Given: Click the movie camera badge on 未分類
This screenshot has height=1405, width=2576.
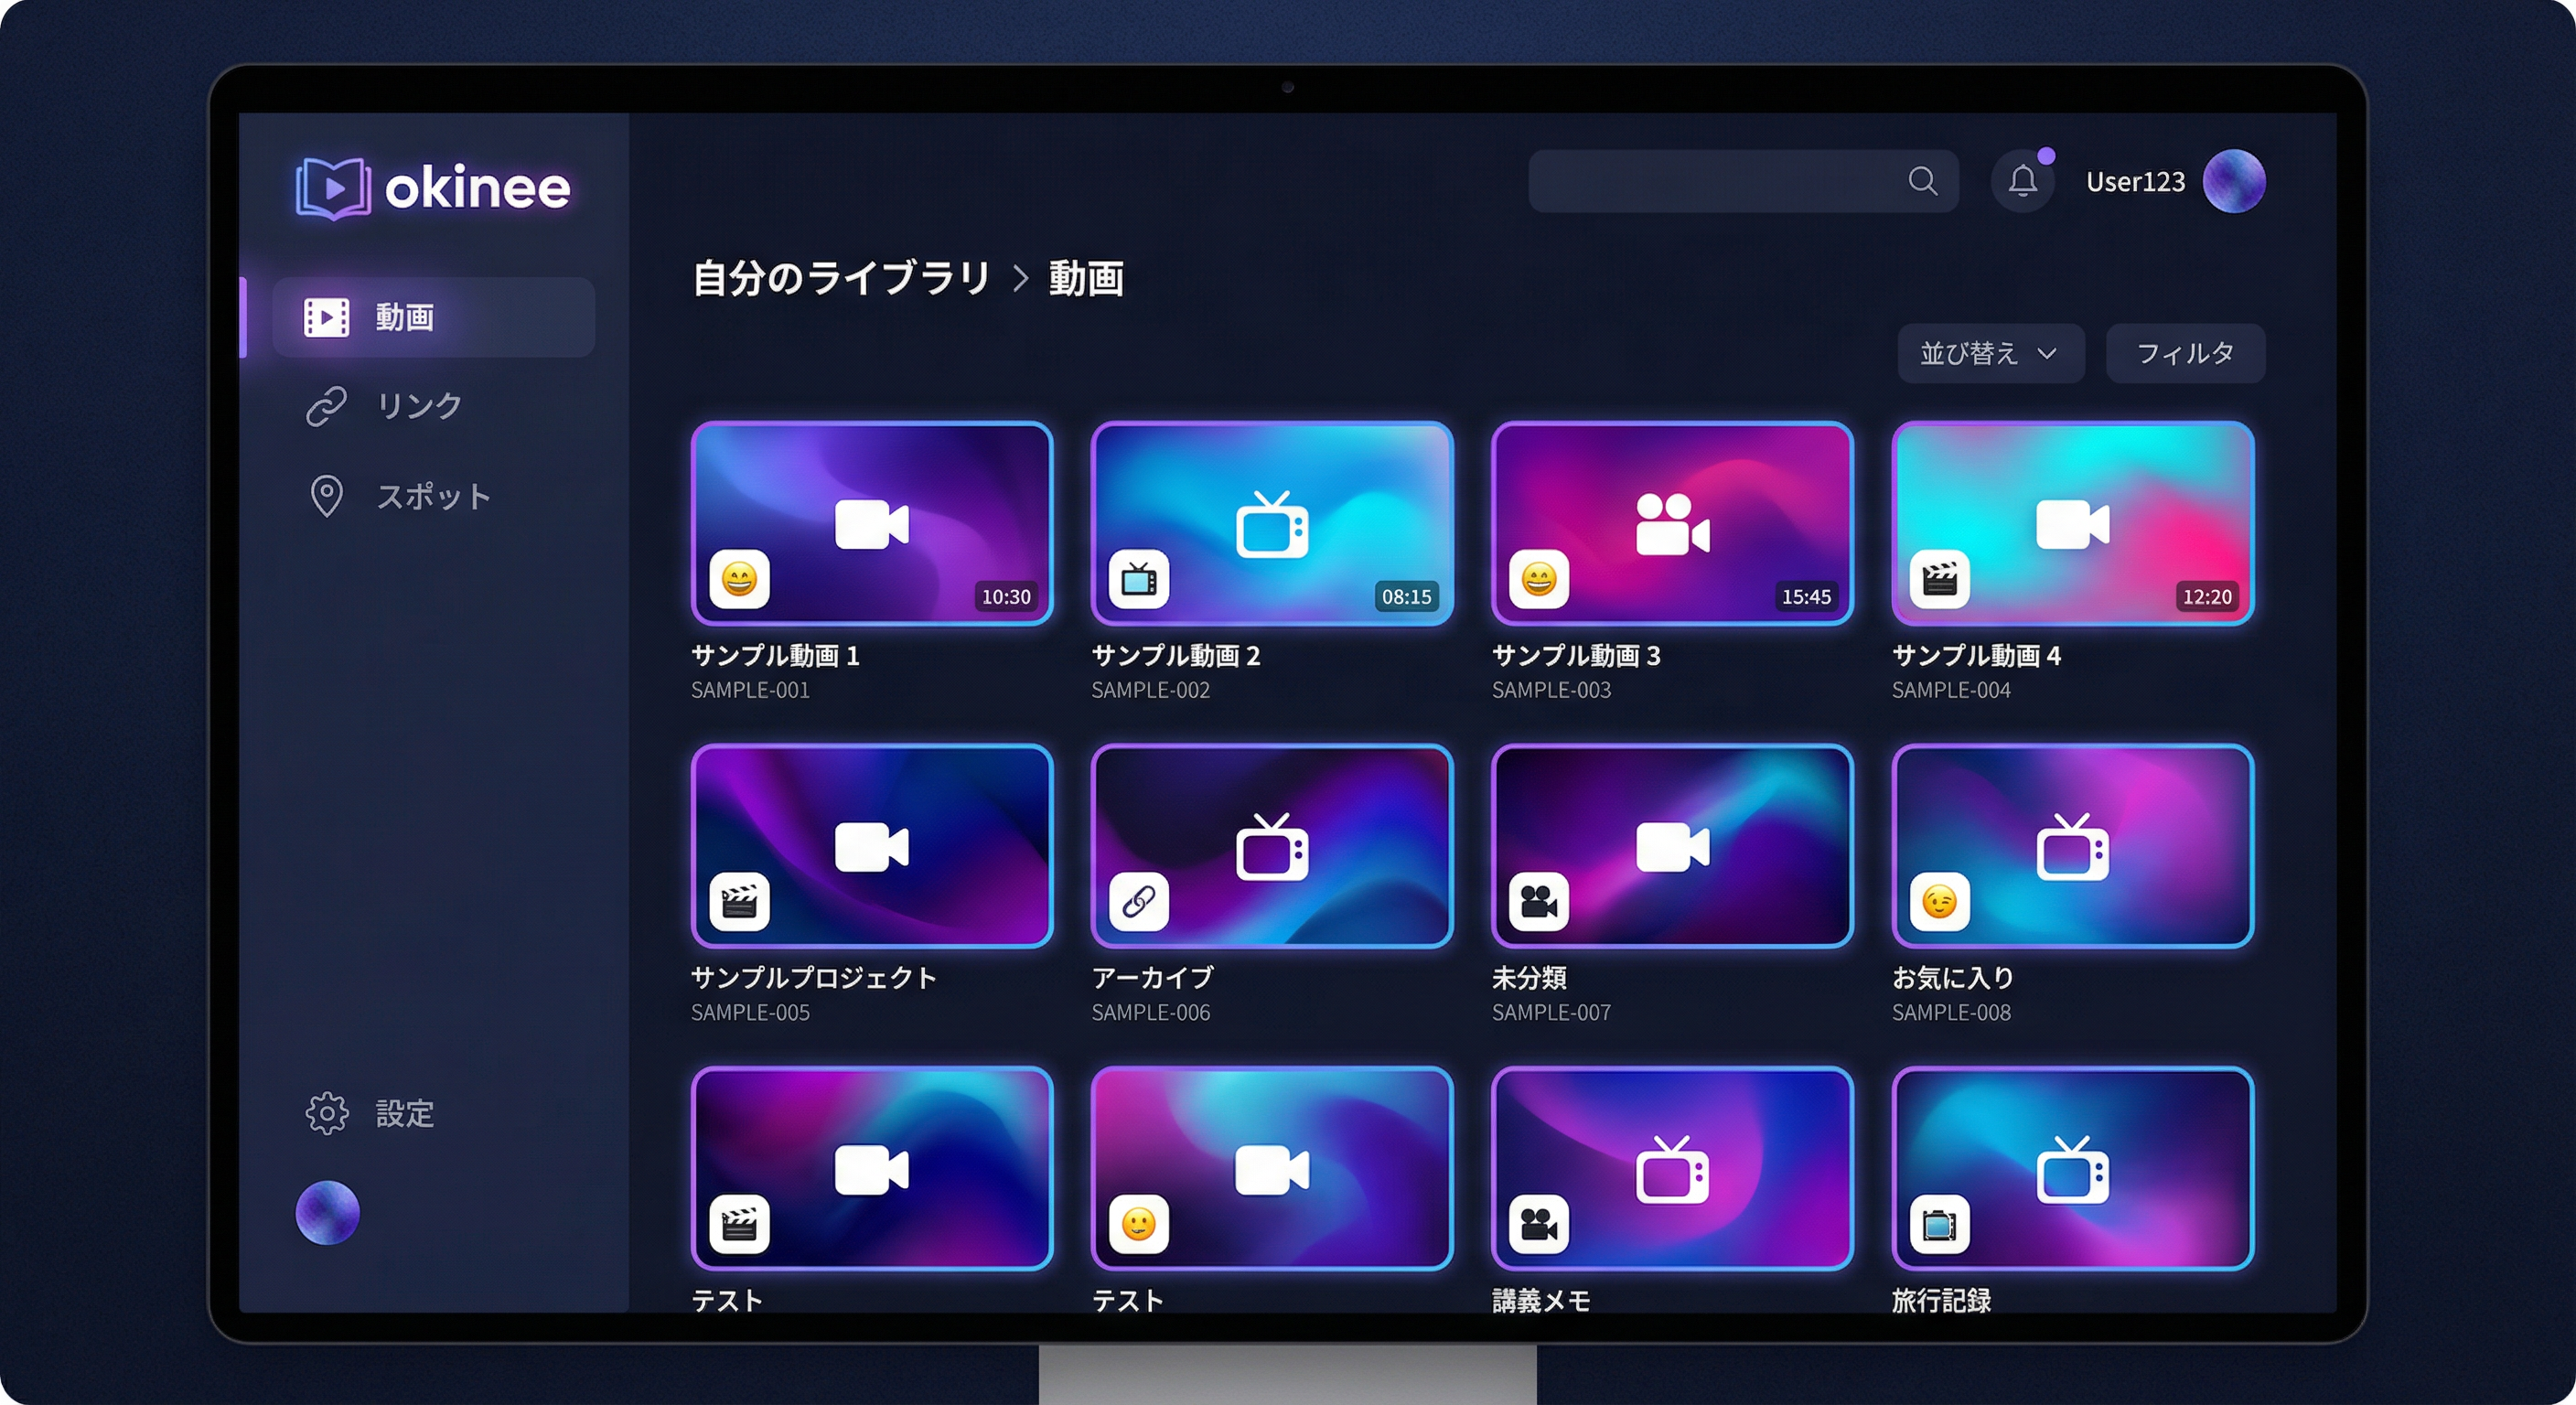Looking at the screenshot, I should point(1539,903).
